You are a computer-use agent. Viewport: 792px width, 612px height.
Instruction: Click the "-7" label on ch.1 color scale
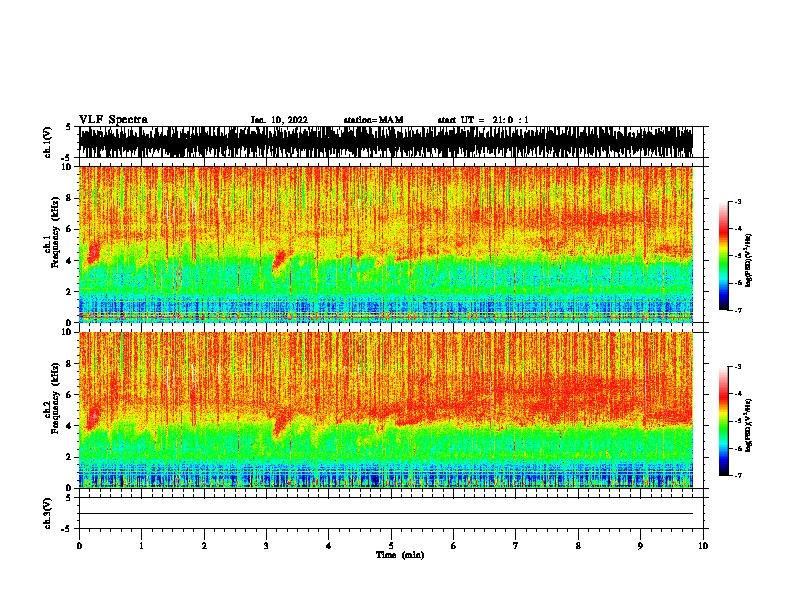tap(738, 310)
